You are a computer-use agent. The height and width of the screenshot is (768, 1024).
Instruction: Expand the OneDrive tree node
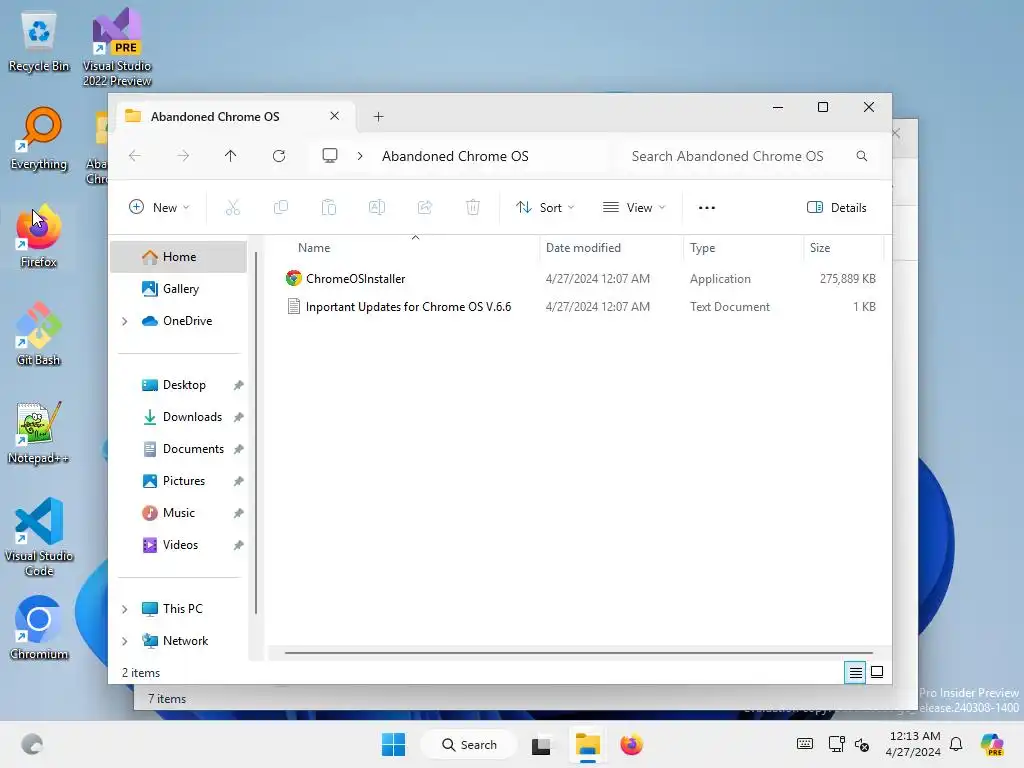125,321
